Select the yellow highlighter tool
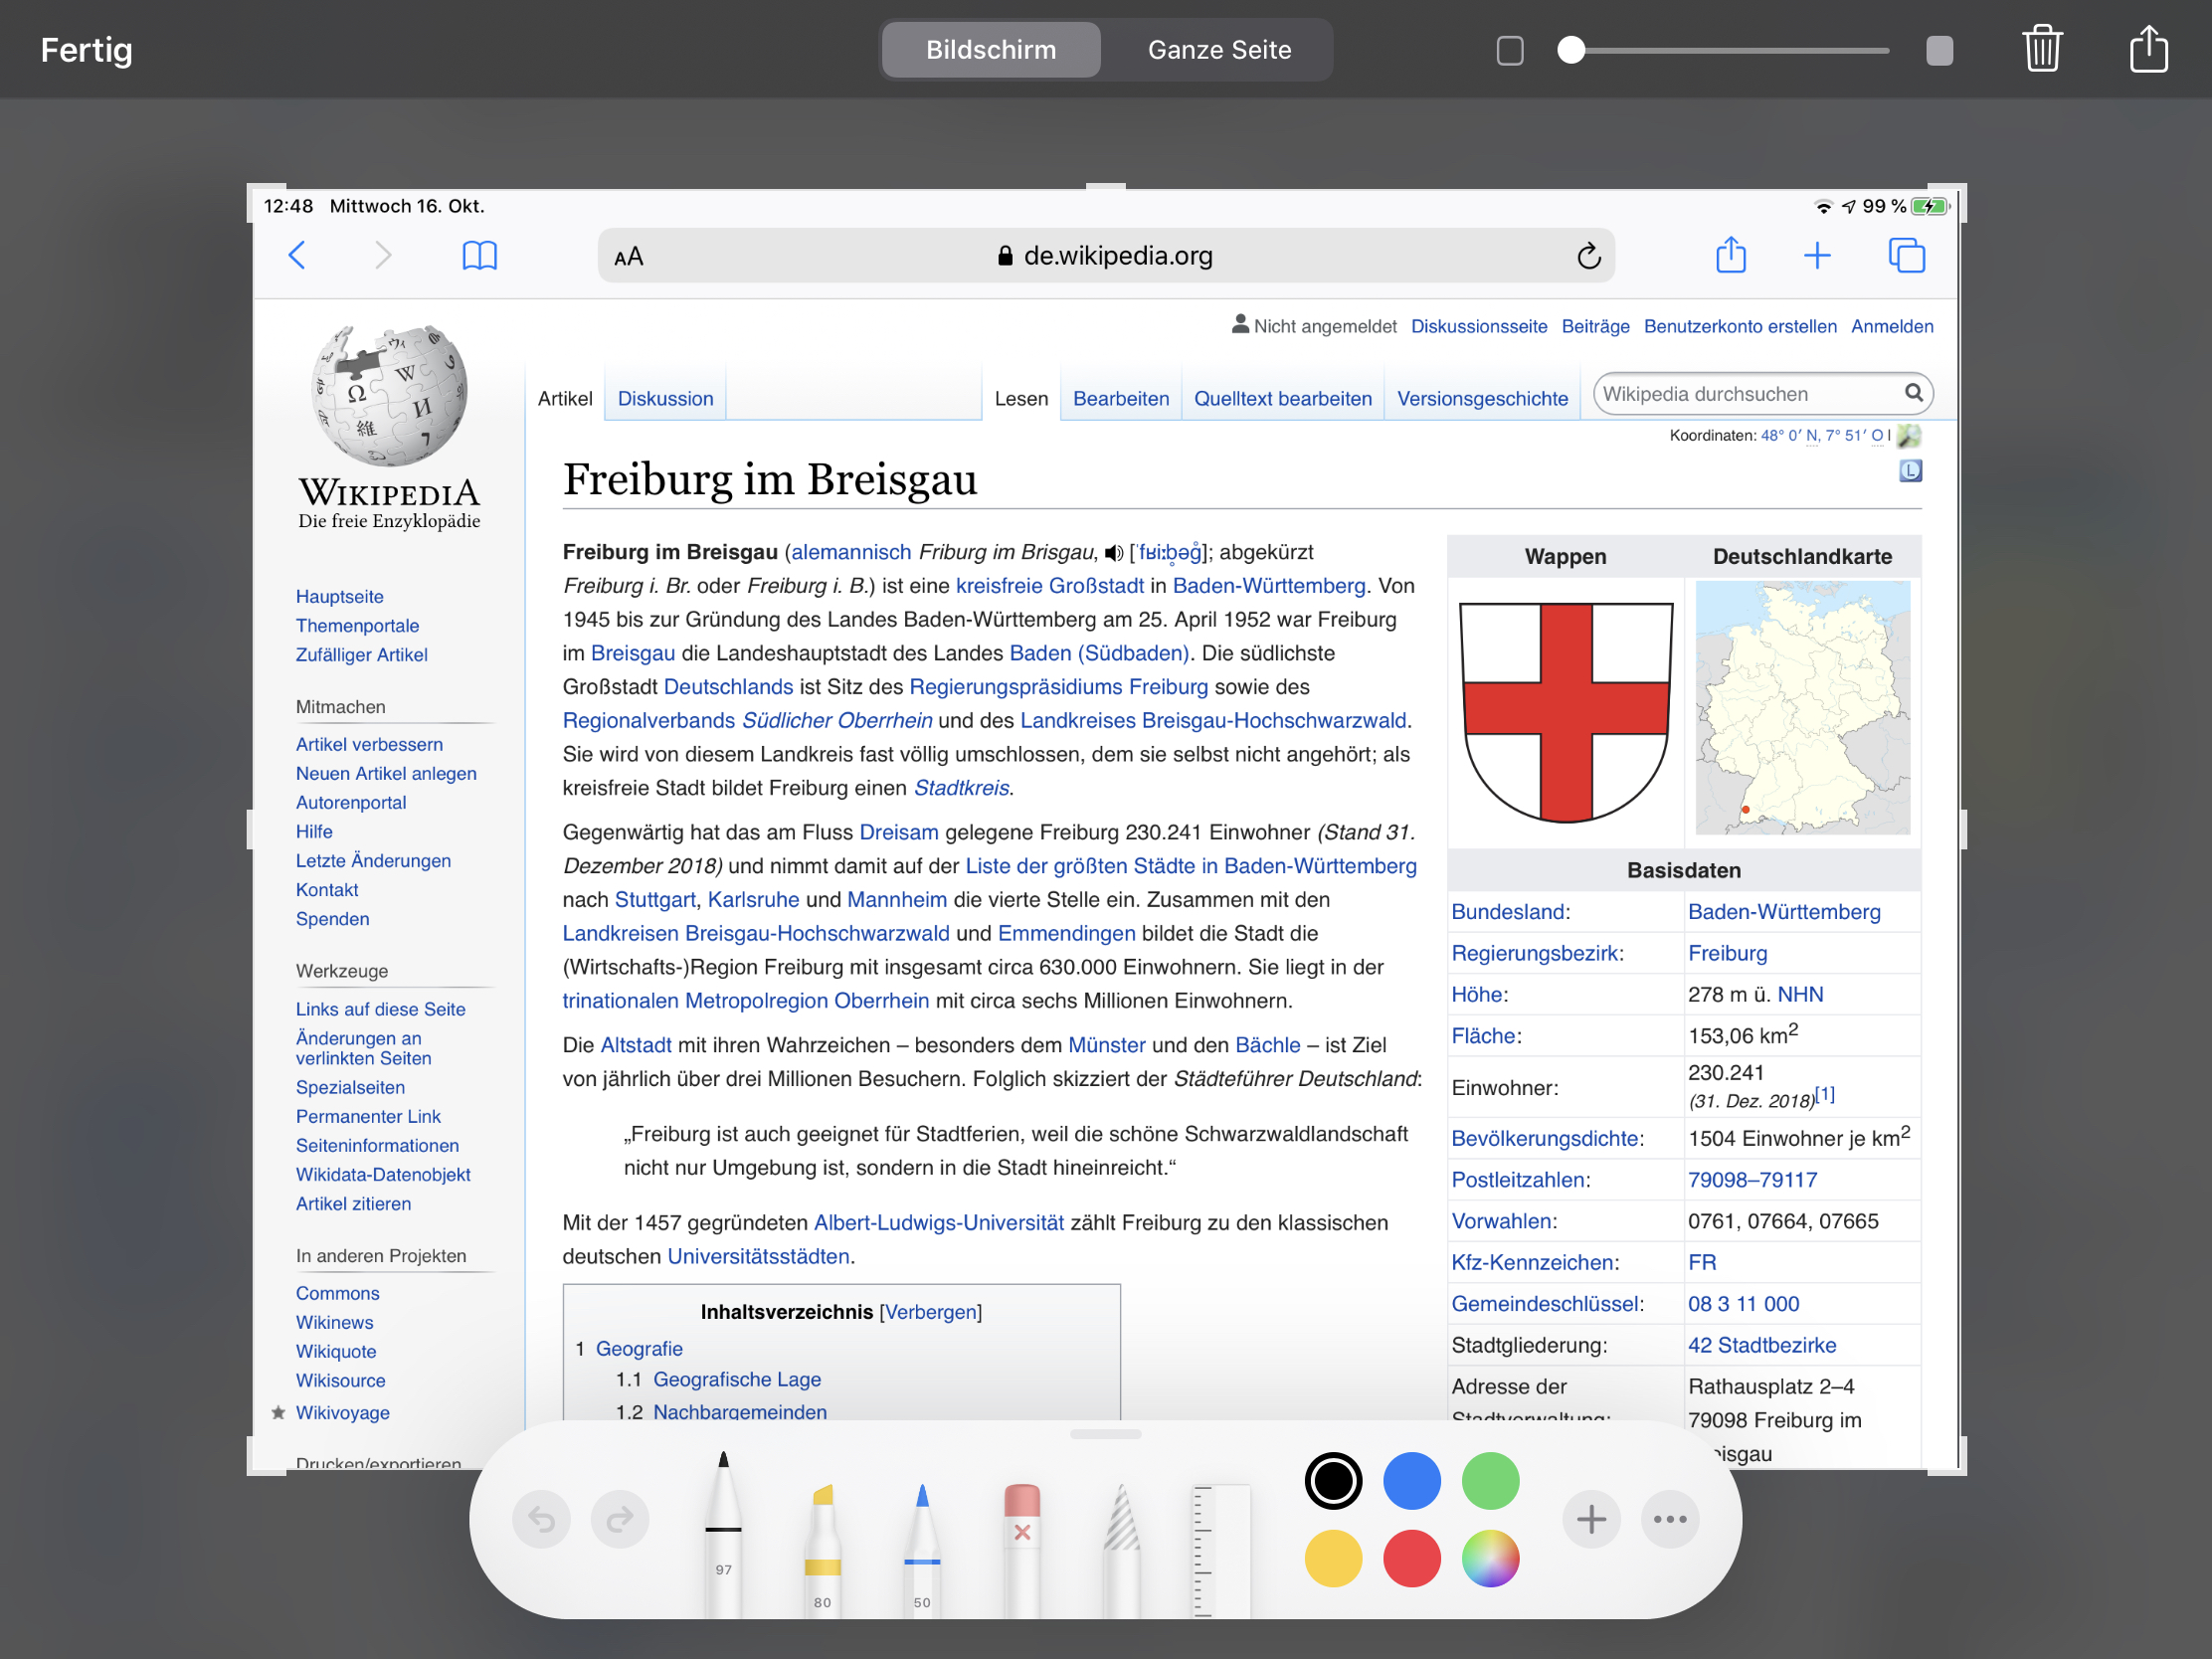This screenshot has height=1659, width=2212. click(x=822, y=1545)
